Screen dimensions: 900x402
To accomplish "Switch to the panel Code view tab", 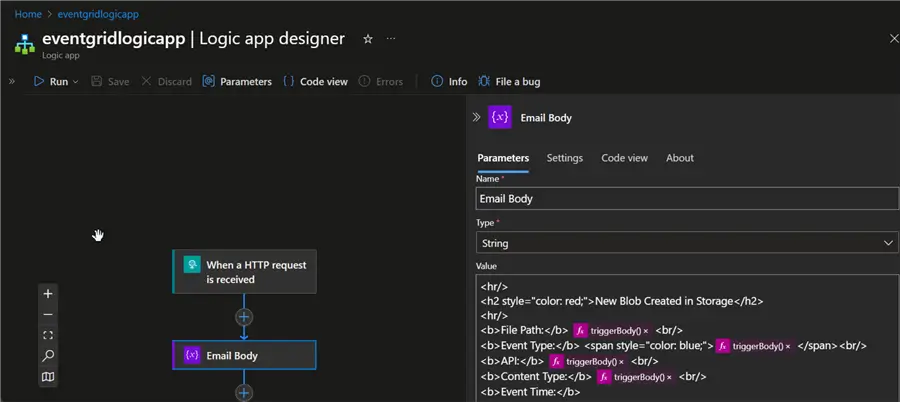I will tap(624, 158).
